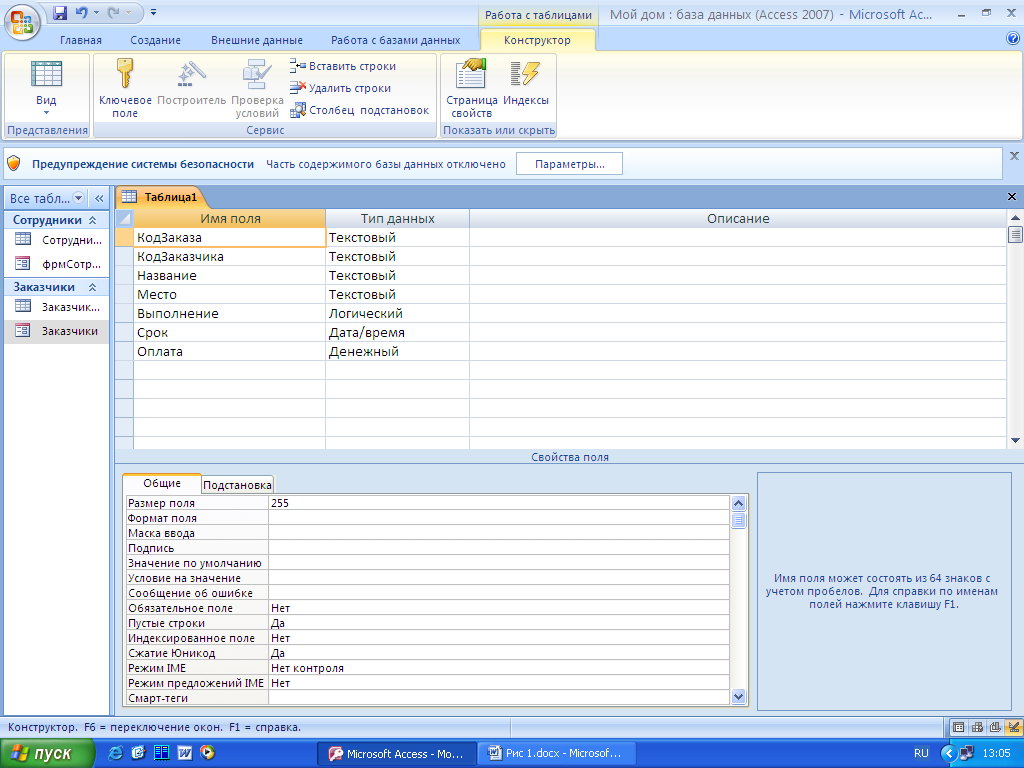The image size is (1024, 768).
Task: Select the КодЗаказчика field name cell
Action: pyautogui.click(x=229, y=257)
